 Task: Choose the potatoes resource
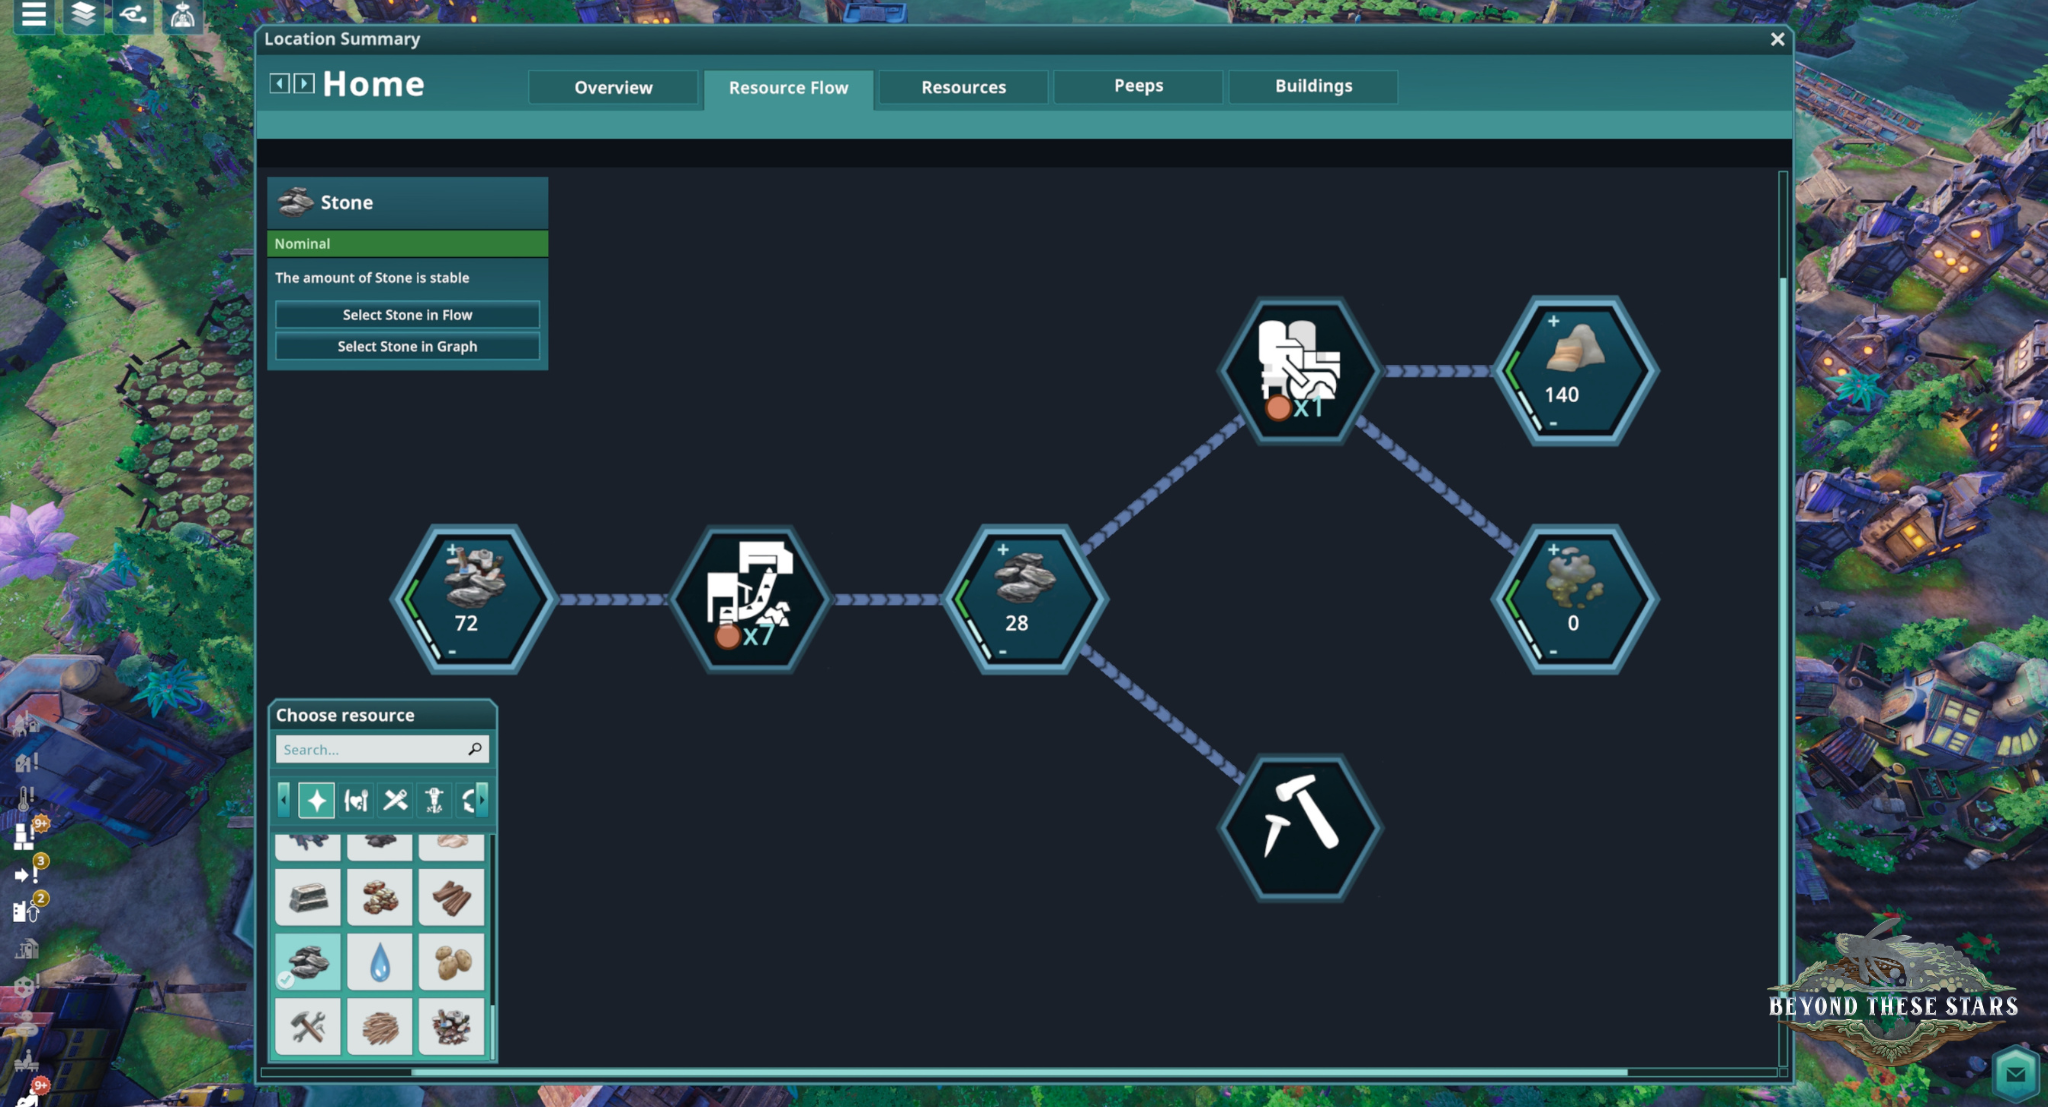coord(451,962)
